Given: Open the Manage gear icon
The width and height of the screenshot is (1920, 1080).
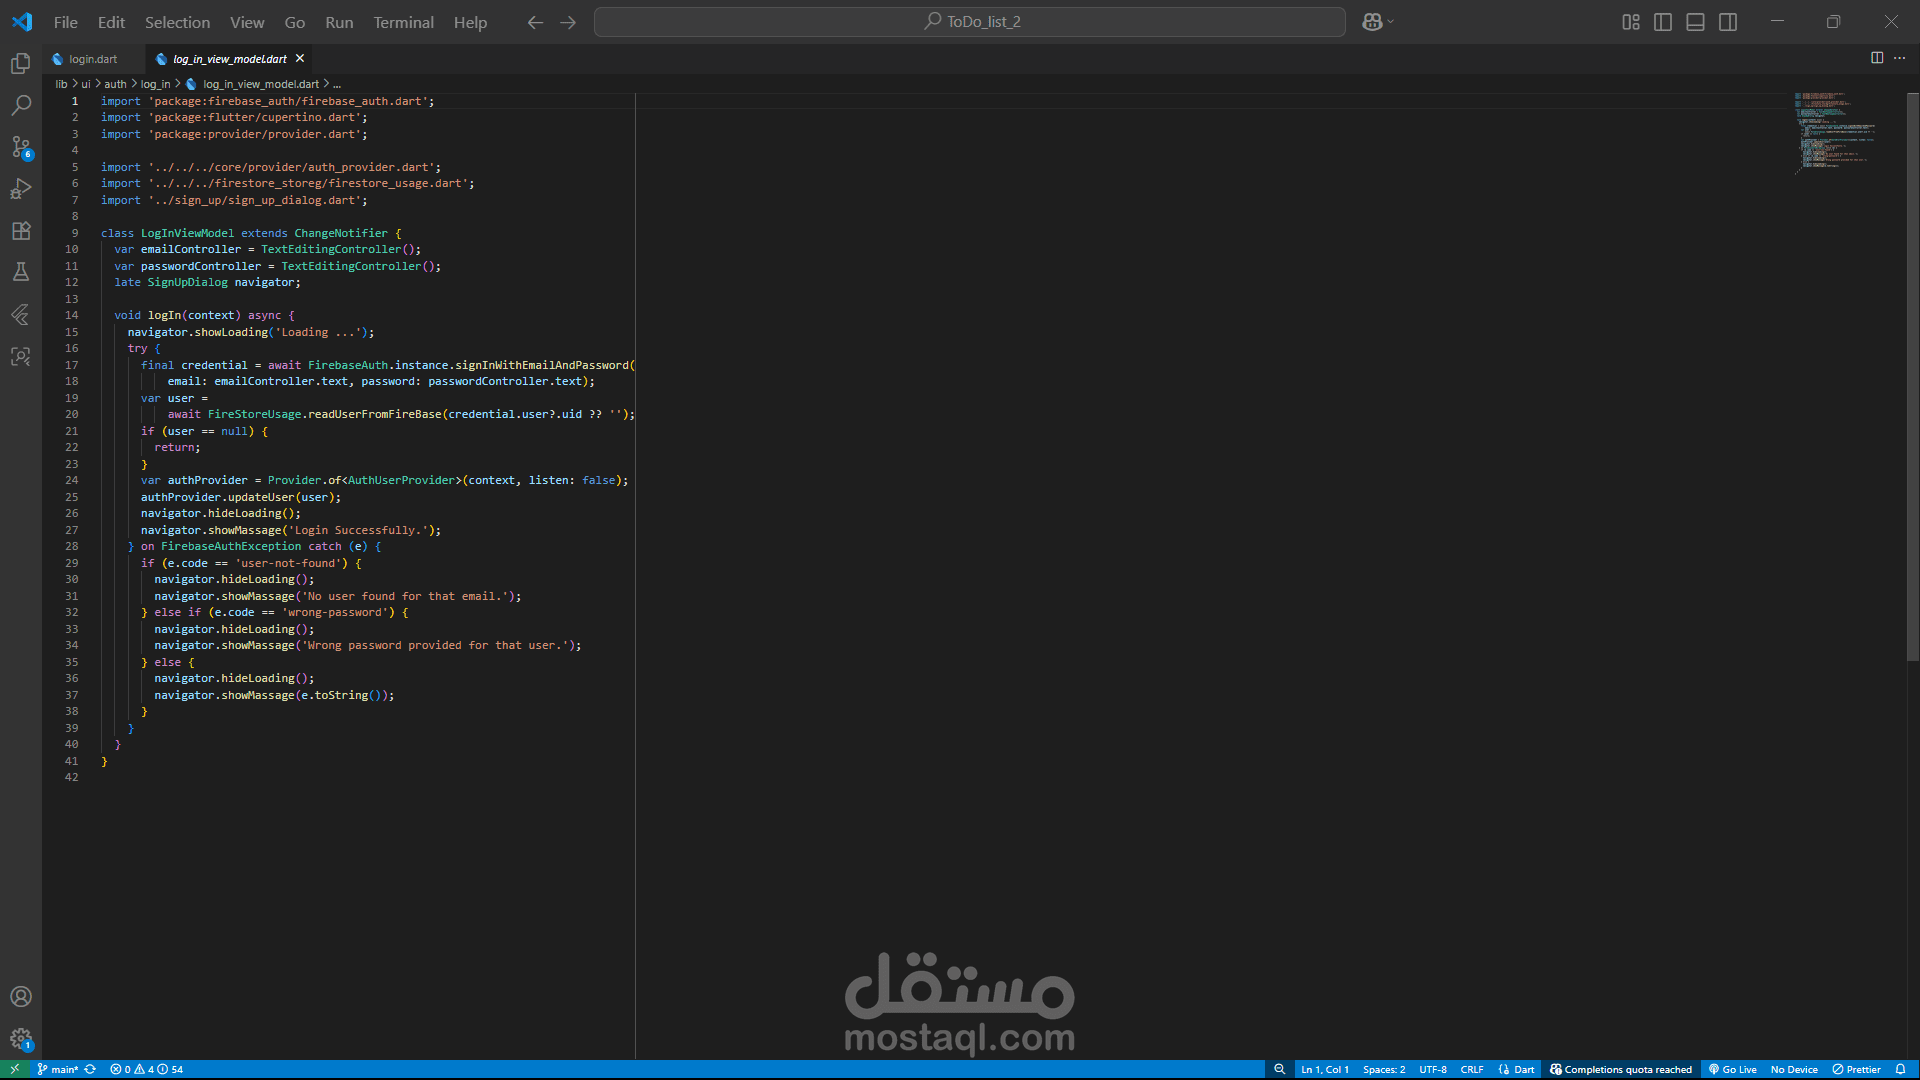Looking at the screenshot, I should coord(21,1039).
